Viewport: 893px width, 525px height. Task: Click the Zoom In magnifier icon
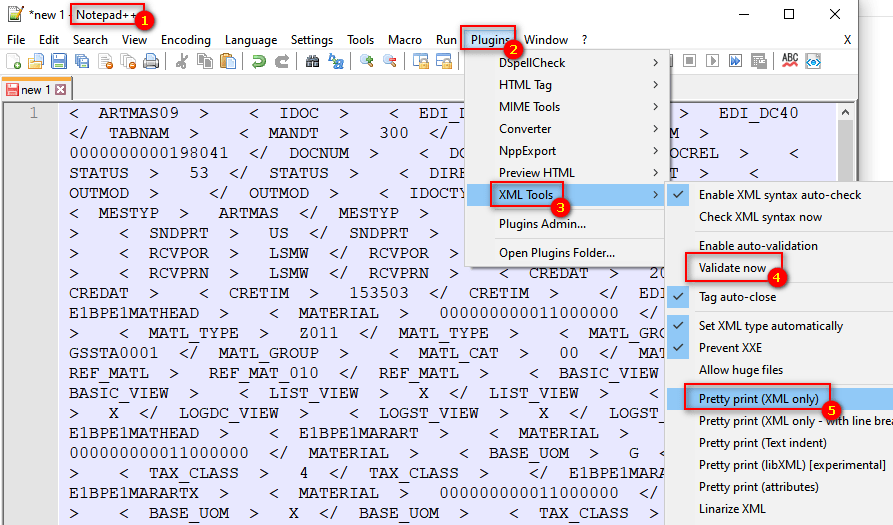[366, 62]
